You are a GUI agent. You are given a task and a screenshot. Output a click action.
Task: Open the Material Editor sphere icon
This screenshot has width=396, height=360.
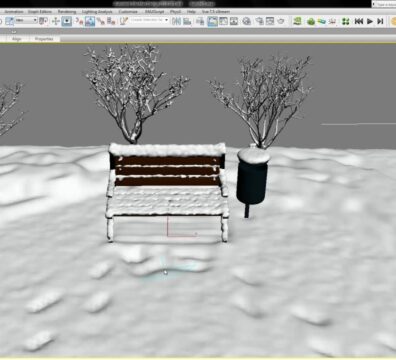(246, 21)
